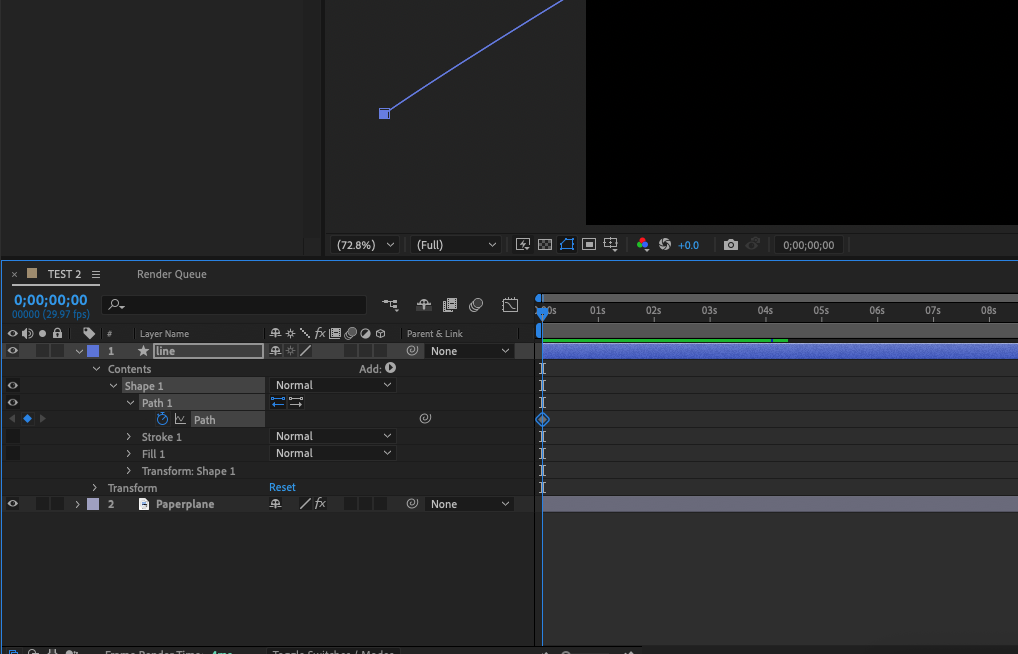
Task: Toggle the Path stopwatch for keyframing
Action: 162,419
